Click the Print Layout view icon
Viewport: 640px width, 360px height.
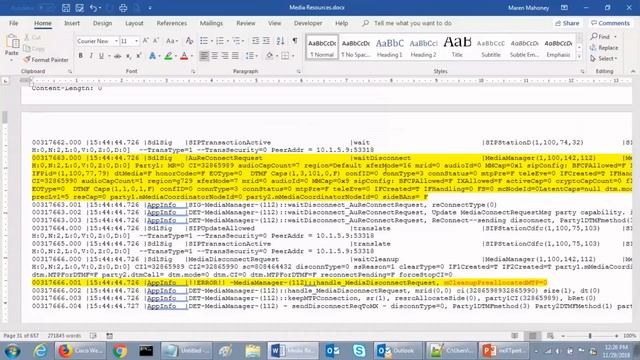(533, 336)
